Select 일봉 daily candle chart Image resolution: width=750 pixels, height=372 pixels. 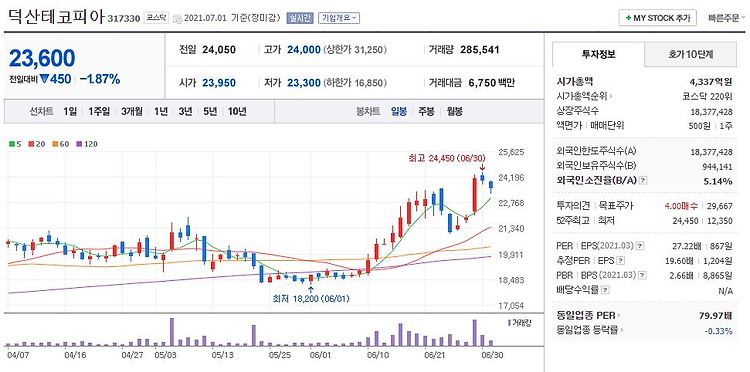399,111
